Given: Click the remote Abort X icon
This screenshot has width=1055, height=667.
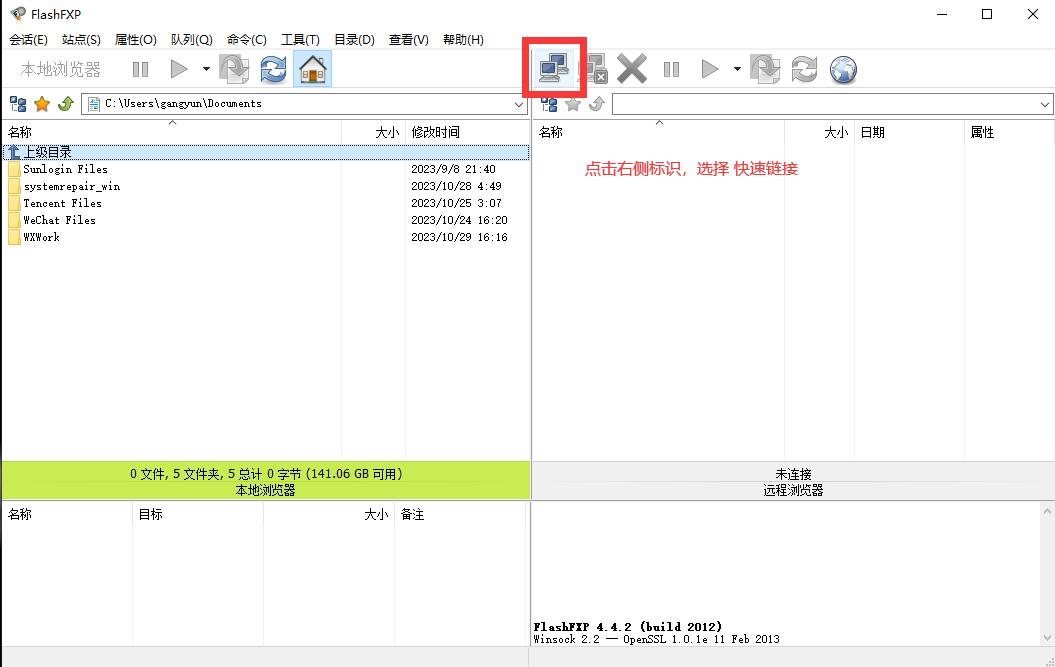Looking at the screenshot, I should point(632,69).
